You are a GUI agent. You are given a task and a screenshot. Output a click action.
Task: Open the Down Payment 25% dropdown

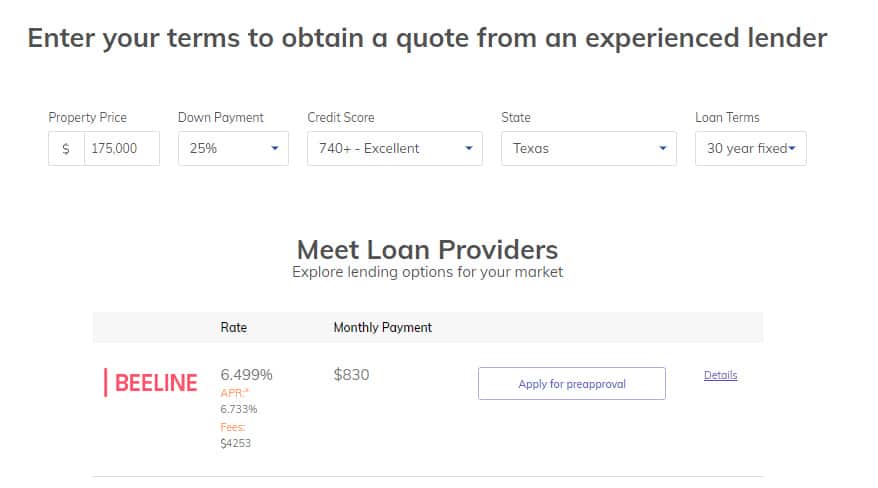(233, 148)
